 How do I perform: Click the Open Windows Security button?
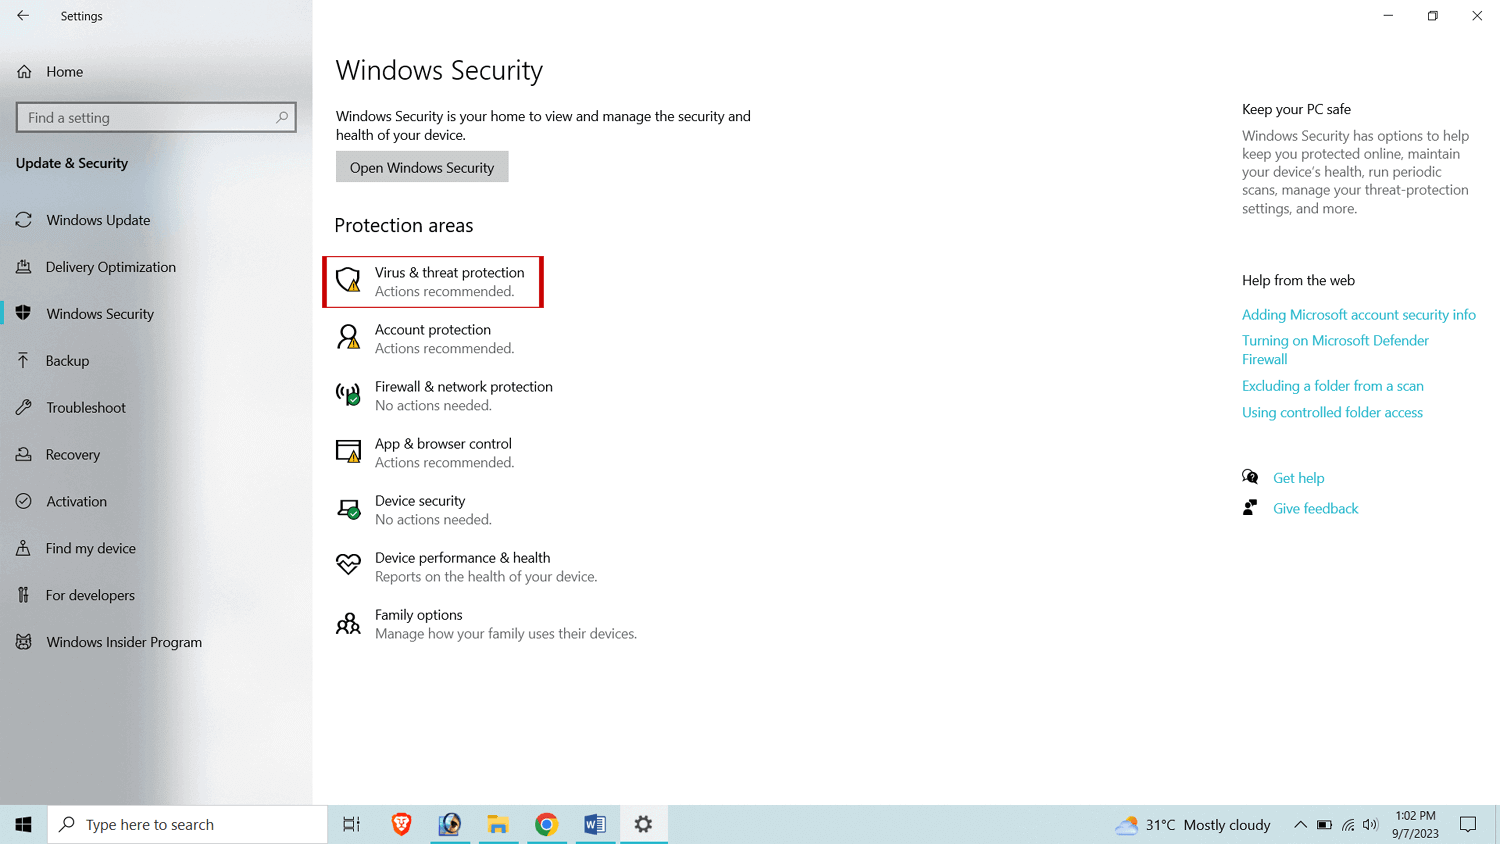point(422,167)
